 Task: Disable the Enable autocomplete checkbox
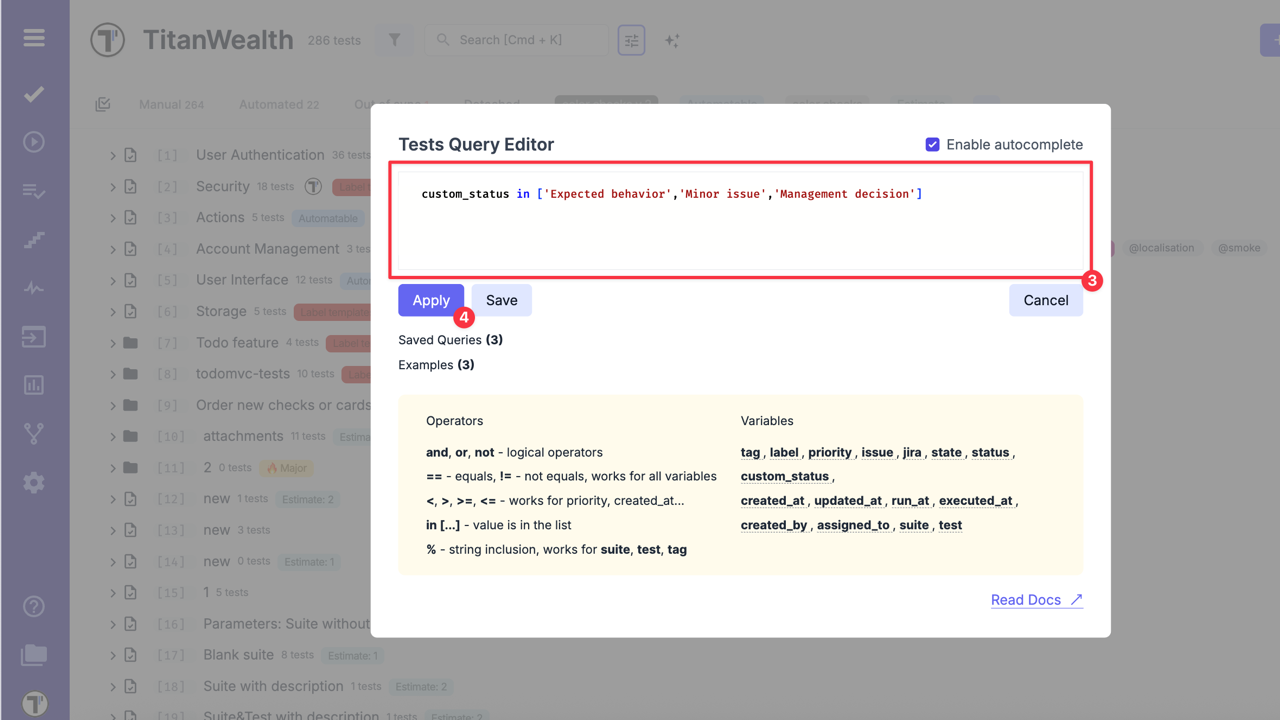(932, 144)
